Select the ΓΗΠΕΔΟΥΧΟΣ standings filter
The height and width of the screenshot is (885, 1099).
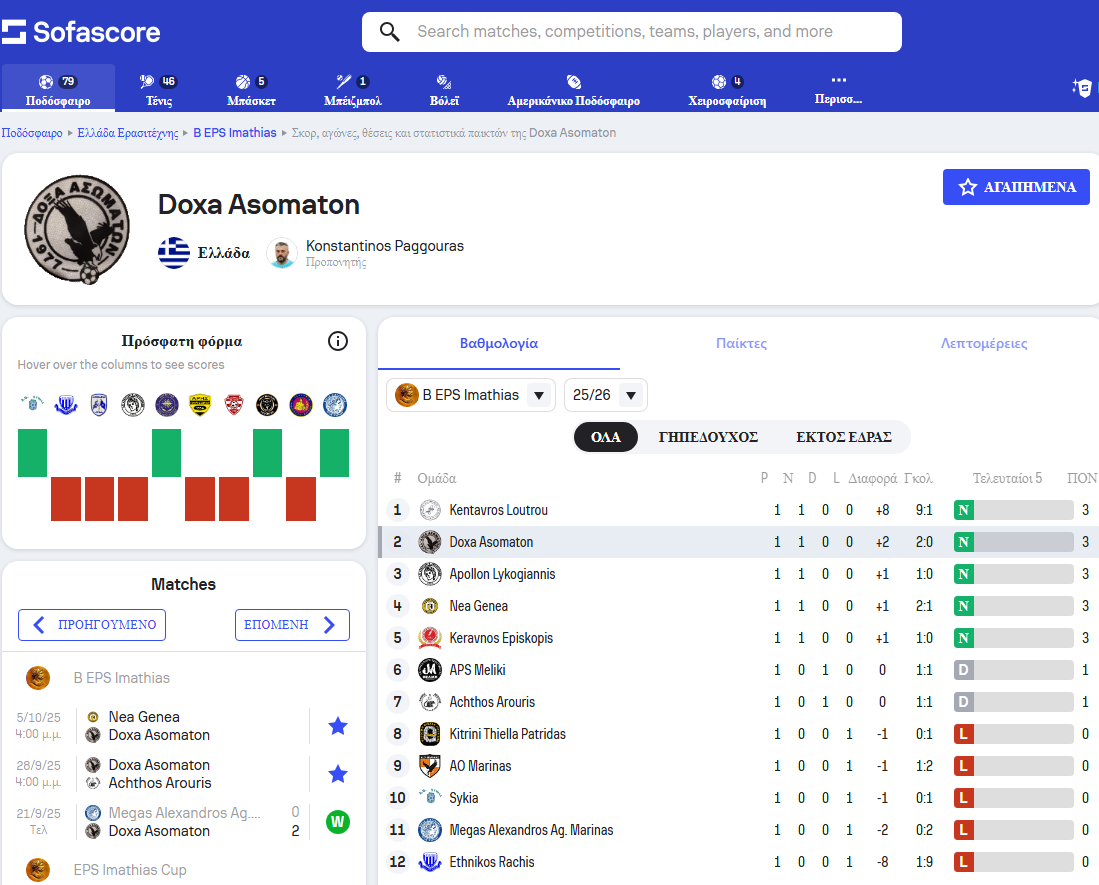pyautogui.click(x=708, y=437)
